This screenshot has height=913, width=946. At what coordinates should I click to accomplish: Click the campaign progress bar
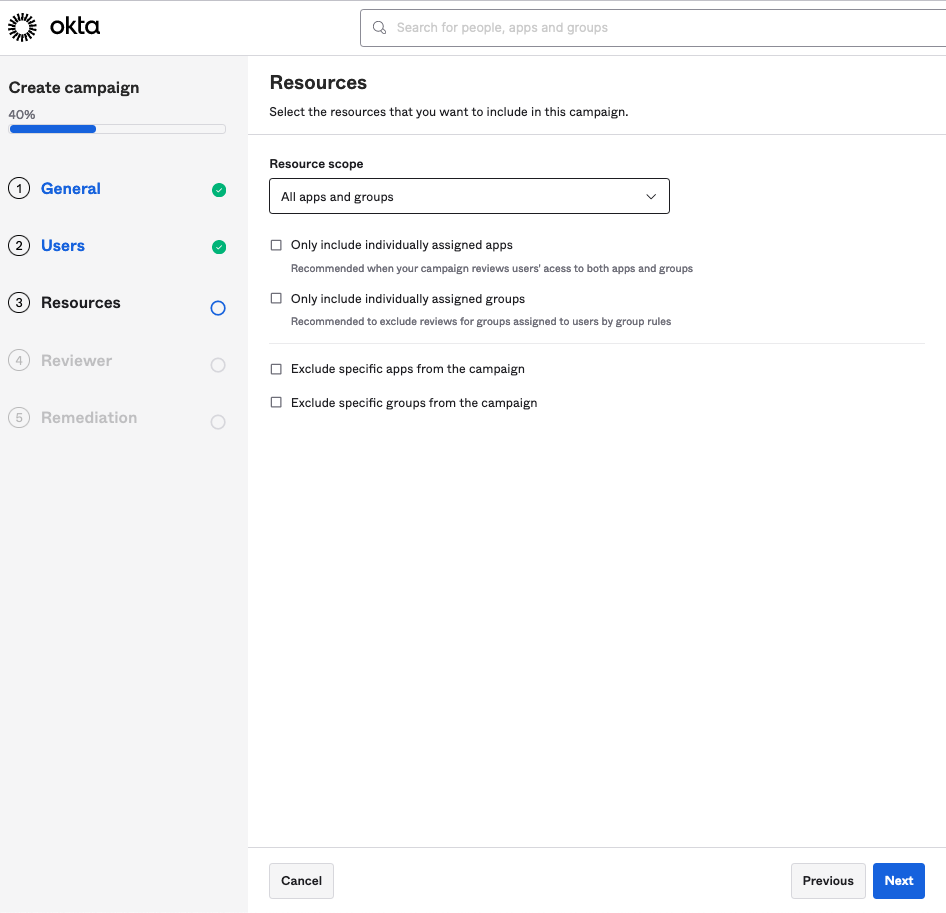point(117,129)
